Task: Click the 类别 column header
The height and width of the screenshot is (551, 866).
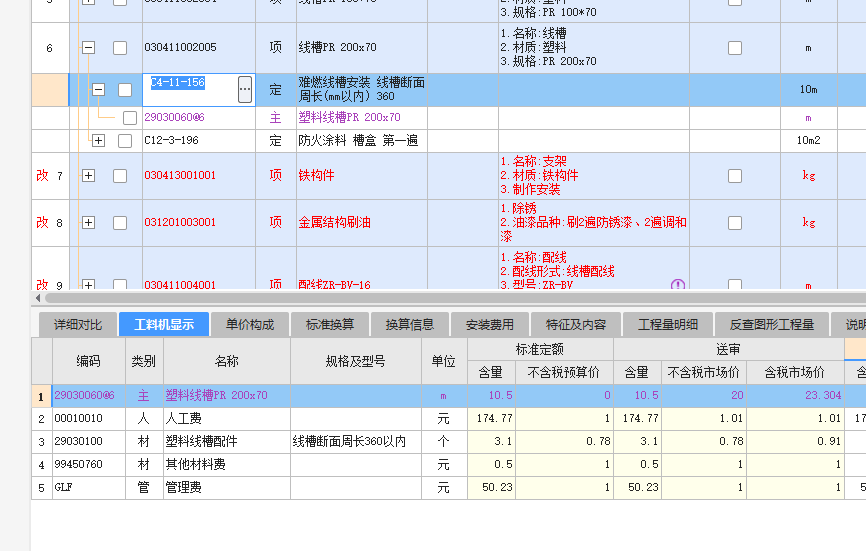Action: click(144, 361)
